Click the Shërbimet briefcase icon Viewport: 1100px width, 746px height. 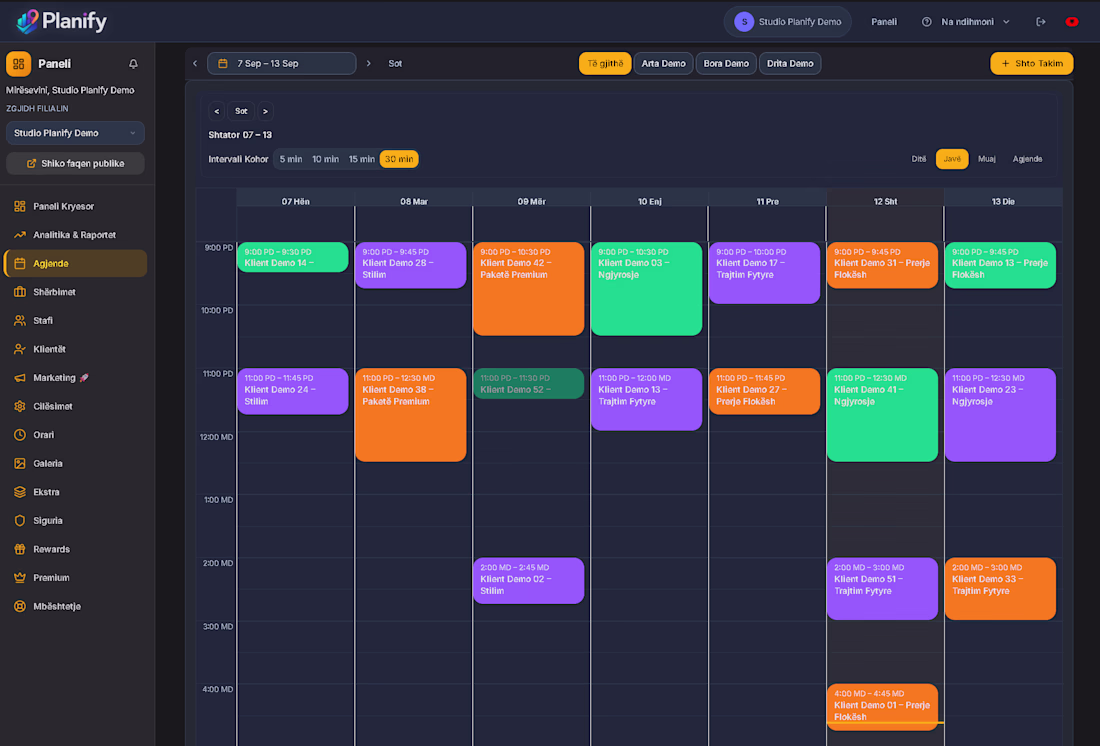(x=20, y=292)
